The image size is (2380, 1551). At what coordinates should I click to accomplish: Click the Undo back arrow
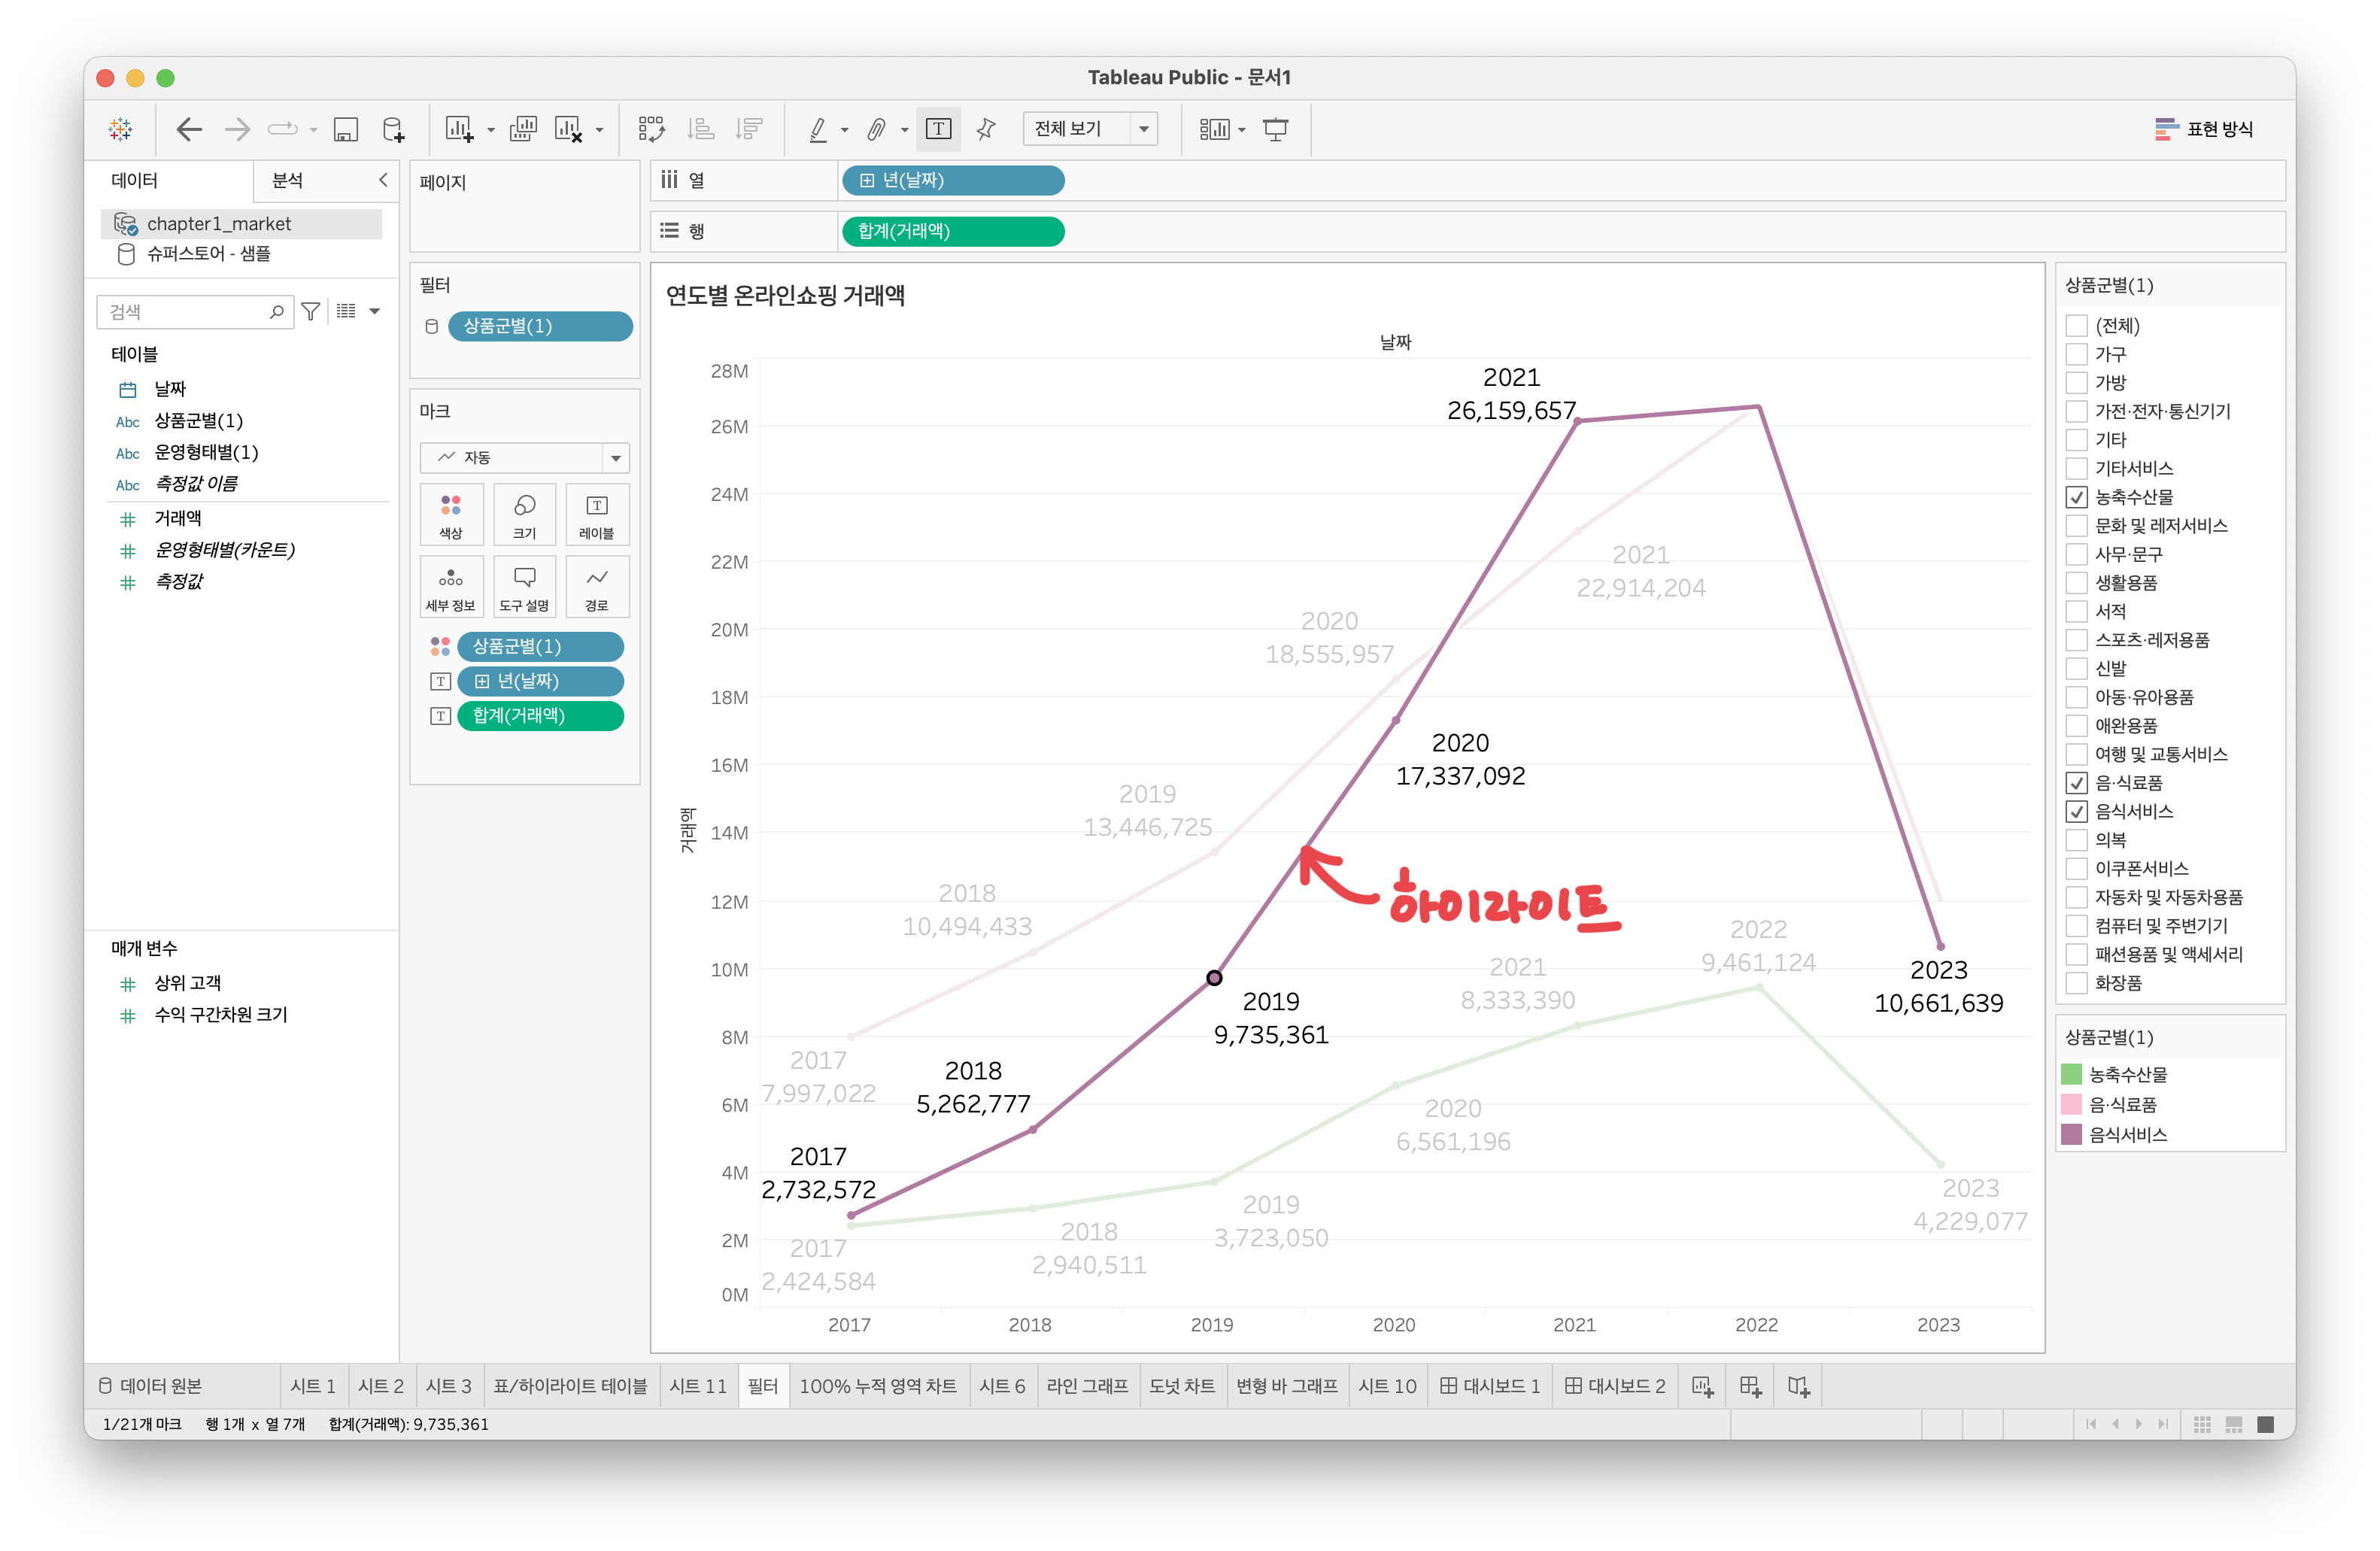pyautogui.click(x=188, y=129)
